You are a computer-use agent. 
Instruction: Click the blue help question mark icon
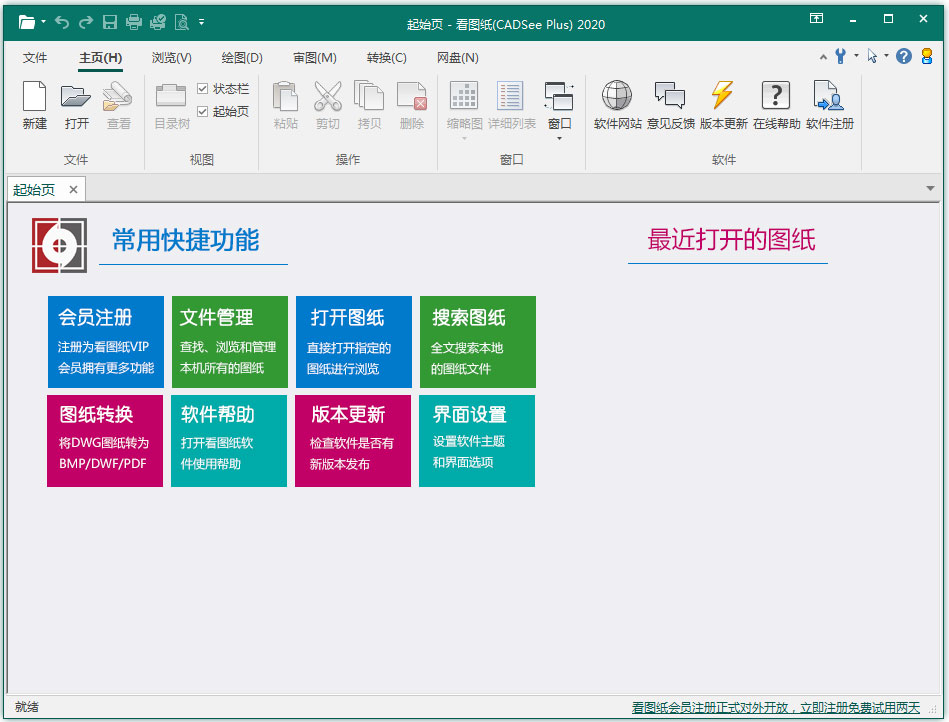(903, 57)
